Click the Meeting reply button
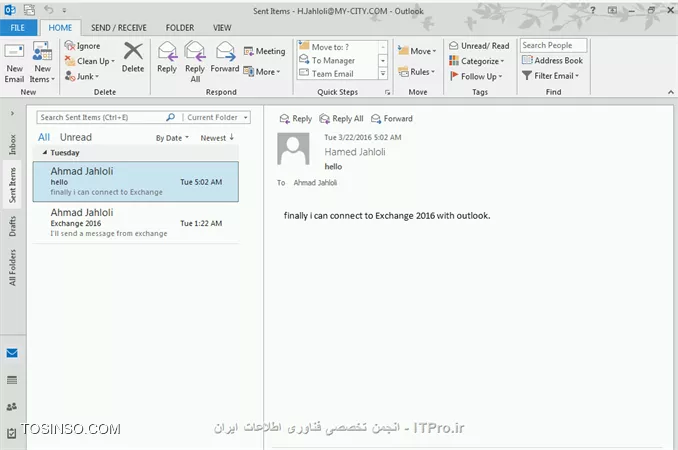The height and width of the screenshot is (450, 678). (x=264, y=51)
